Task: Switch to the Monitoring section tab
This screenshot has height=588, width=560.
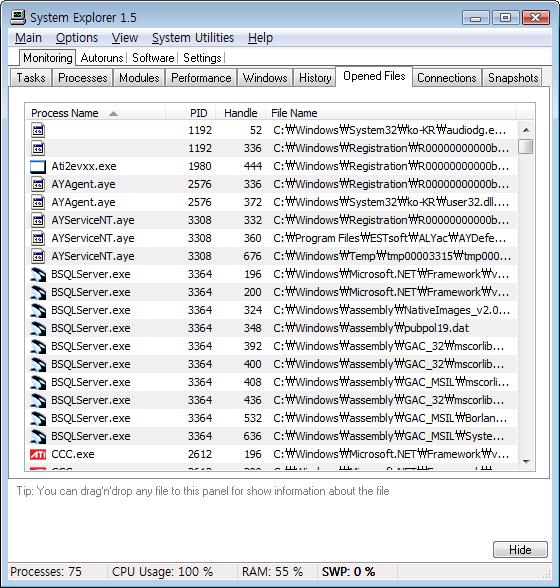Action: [x=48, y=58]
